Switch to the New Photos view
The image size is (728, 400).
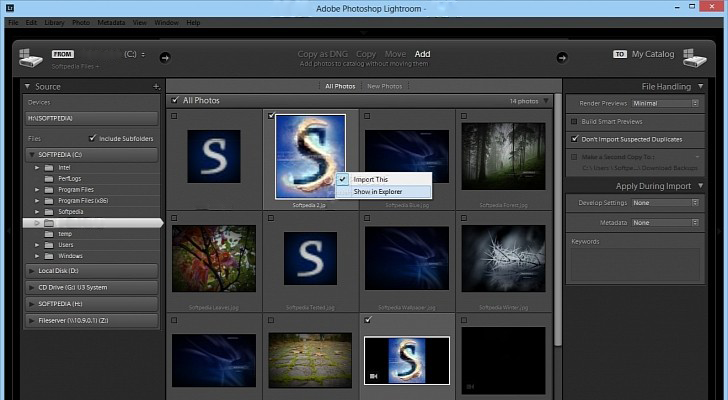click(x=384, y=86)
